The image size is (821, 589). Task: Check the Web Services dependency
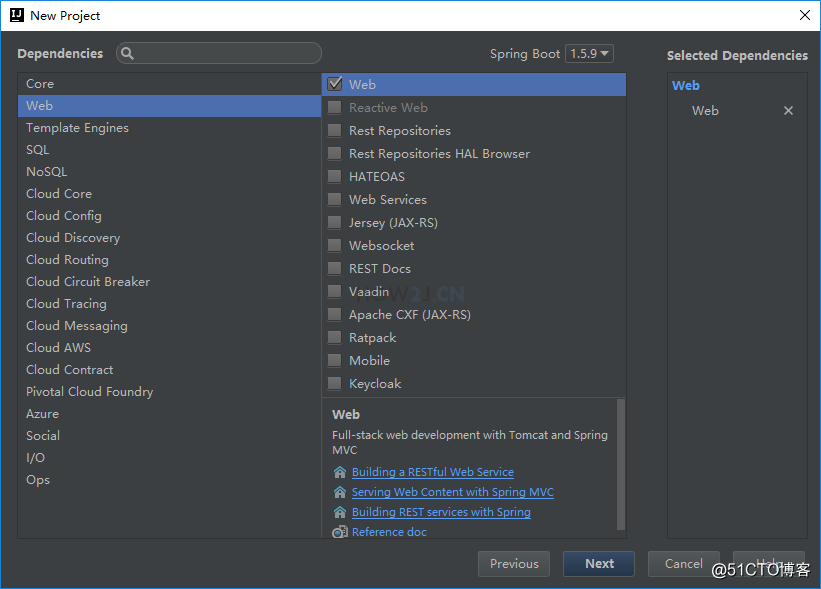pos(335,199)
